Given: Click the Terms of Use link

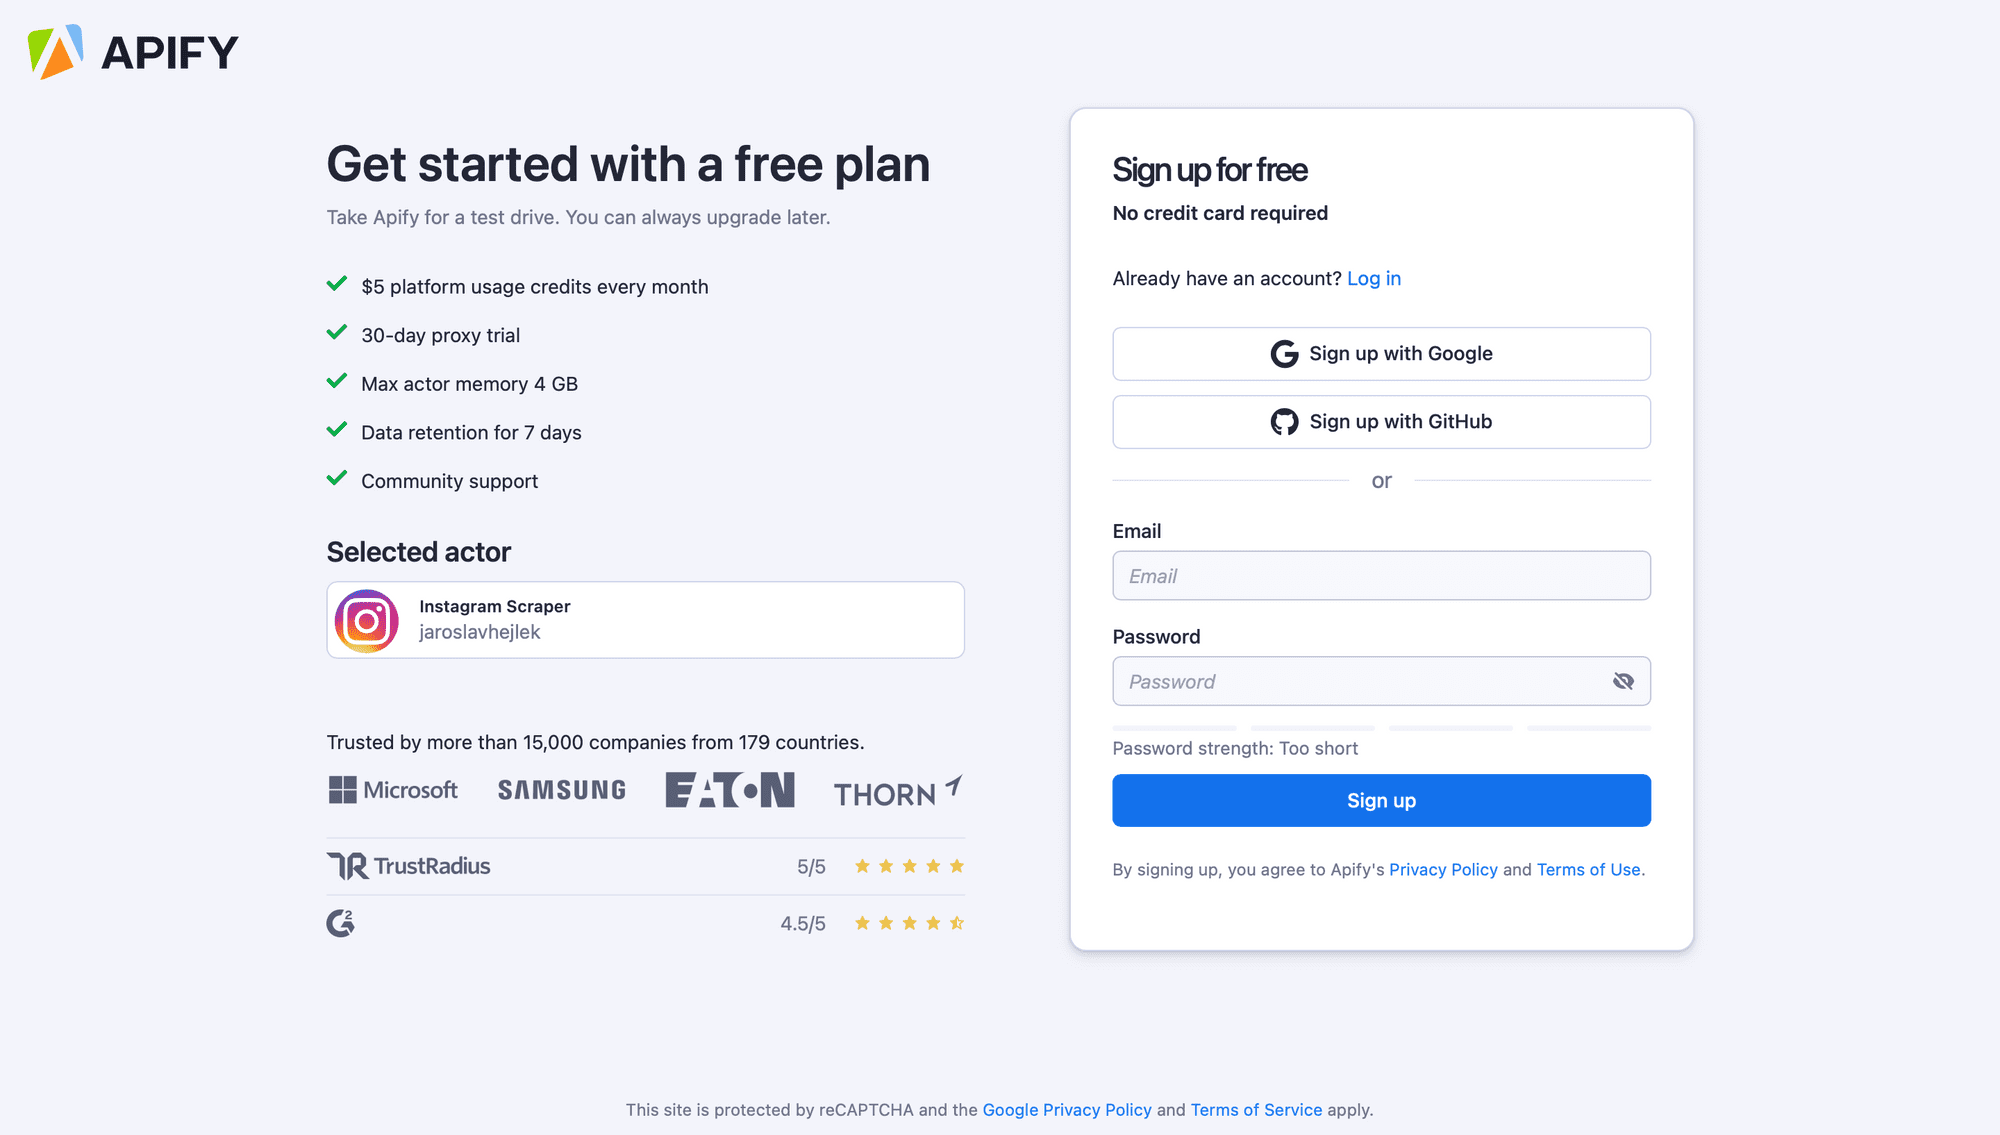Looking at the screenshot, I should (x=1588, y=868).
